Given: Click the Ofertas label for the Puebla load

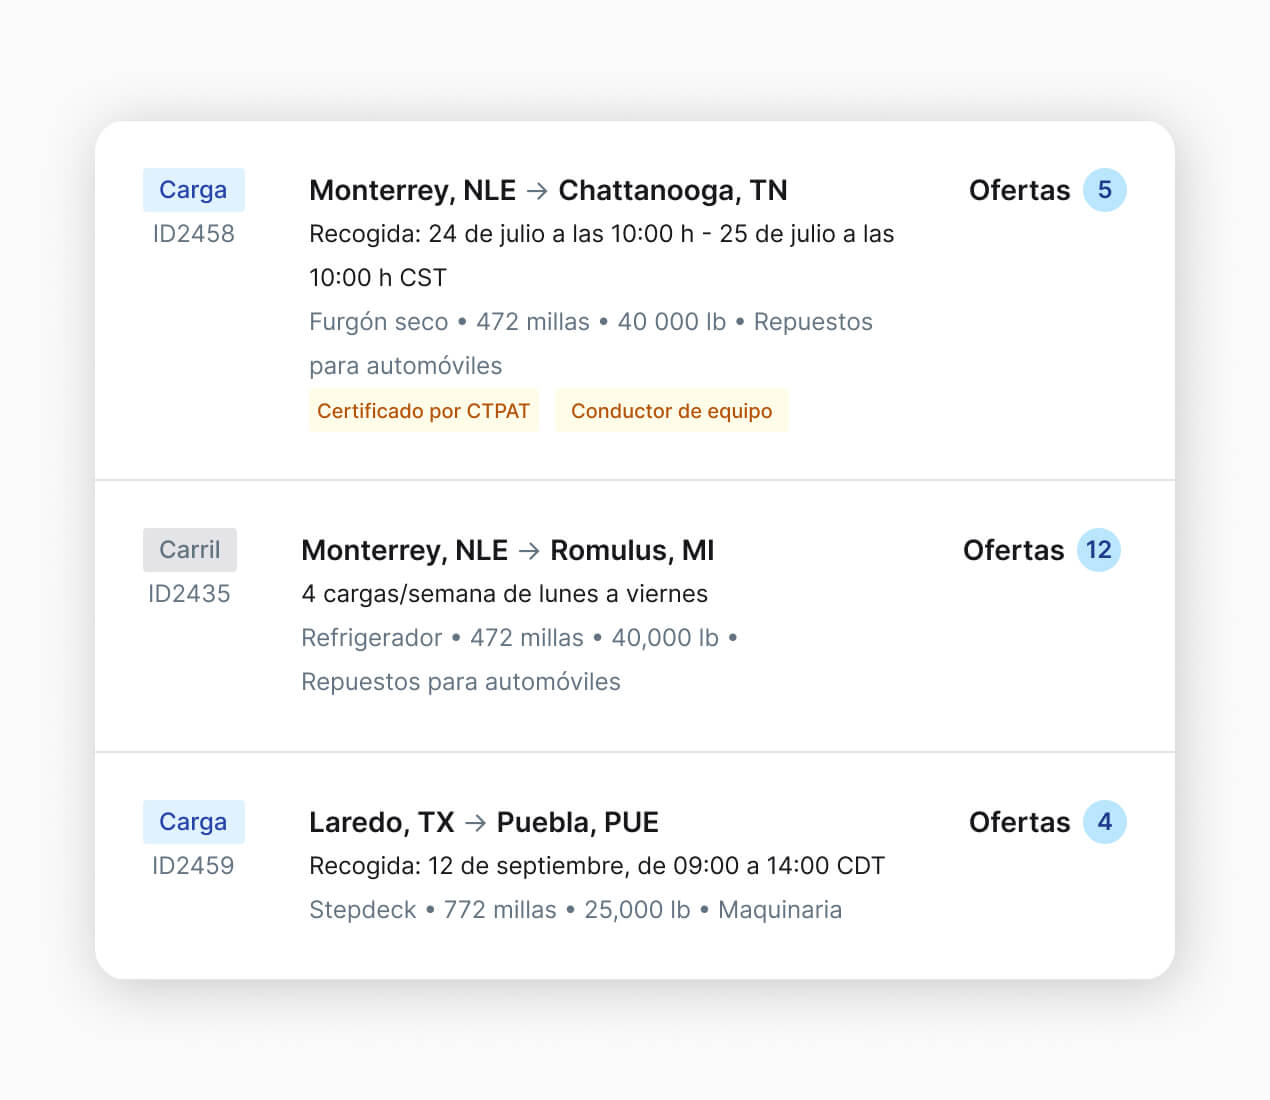Looking at the screenshot, I should [x=1019, y=822].
